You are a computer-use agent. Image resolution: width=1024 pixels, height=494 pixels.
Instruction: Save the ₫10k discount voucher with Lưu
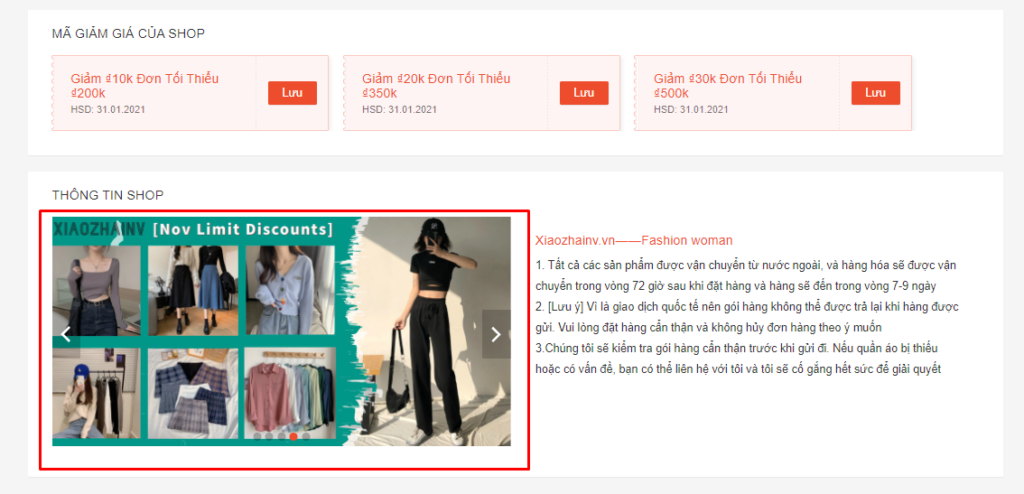point(292,93)
